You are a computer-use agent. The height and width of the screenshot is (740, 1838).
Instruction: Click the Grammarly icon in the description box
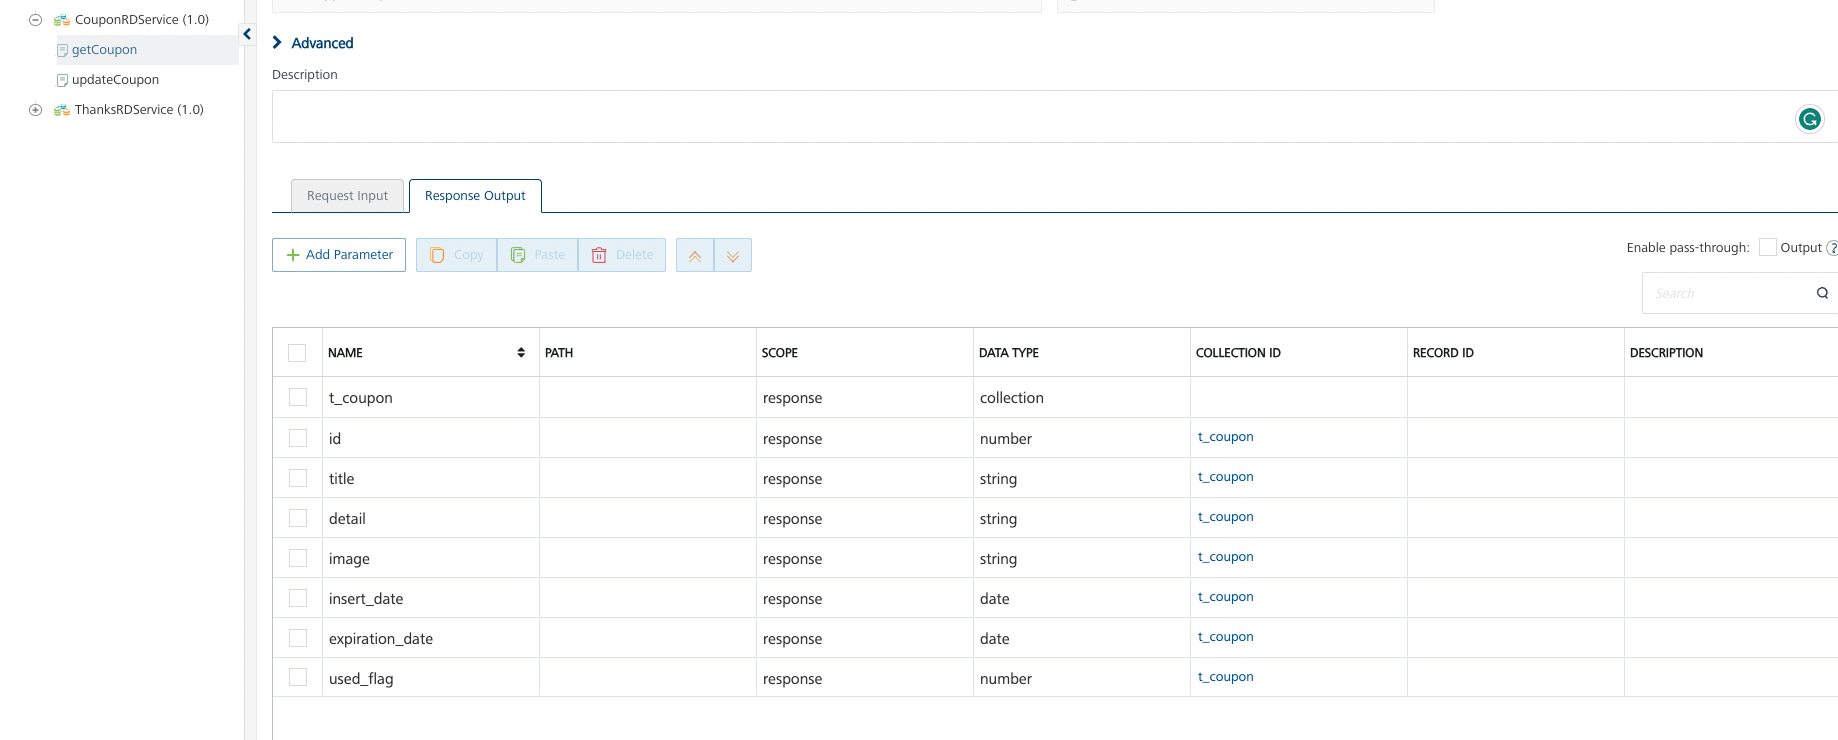pyautogui.click(x=1809, y=120)
